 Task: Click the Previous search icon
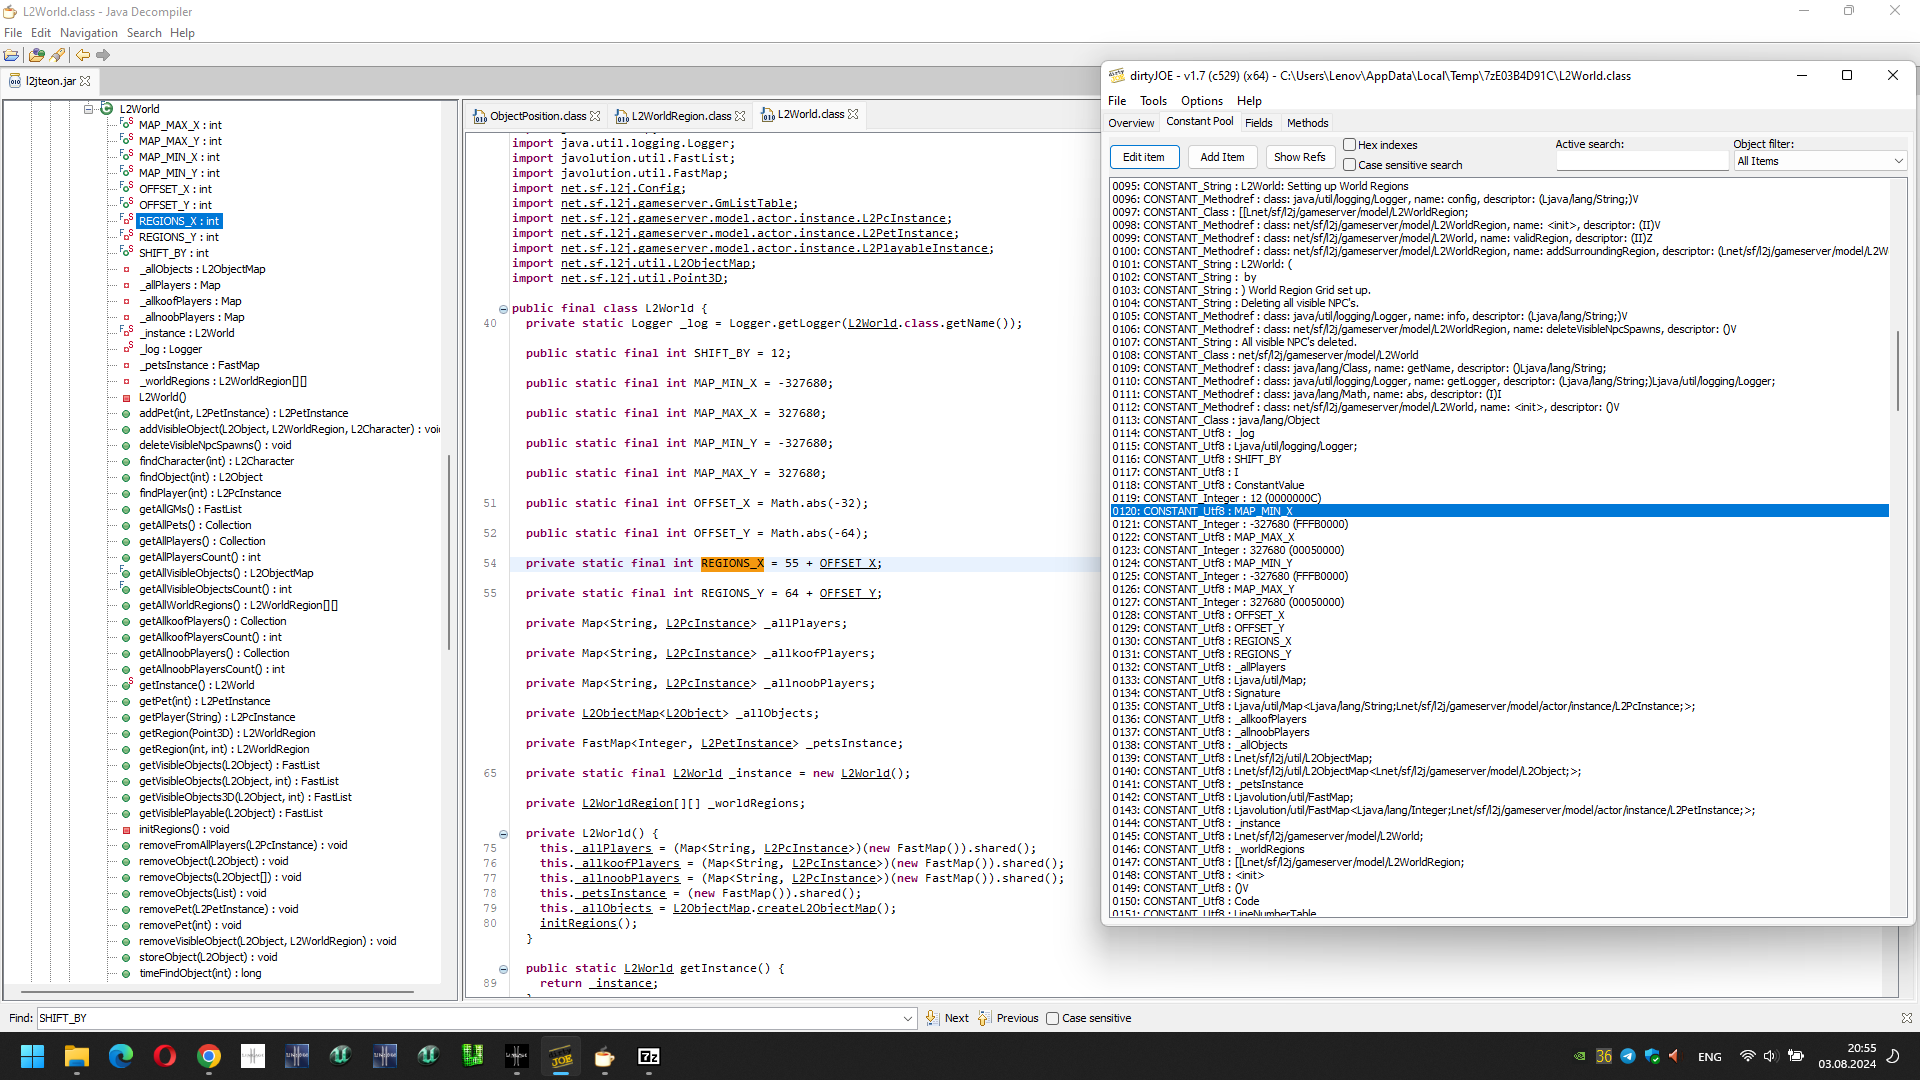tap(984, 1018)
